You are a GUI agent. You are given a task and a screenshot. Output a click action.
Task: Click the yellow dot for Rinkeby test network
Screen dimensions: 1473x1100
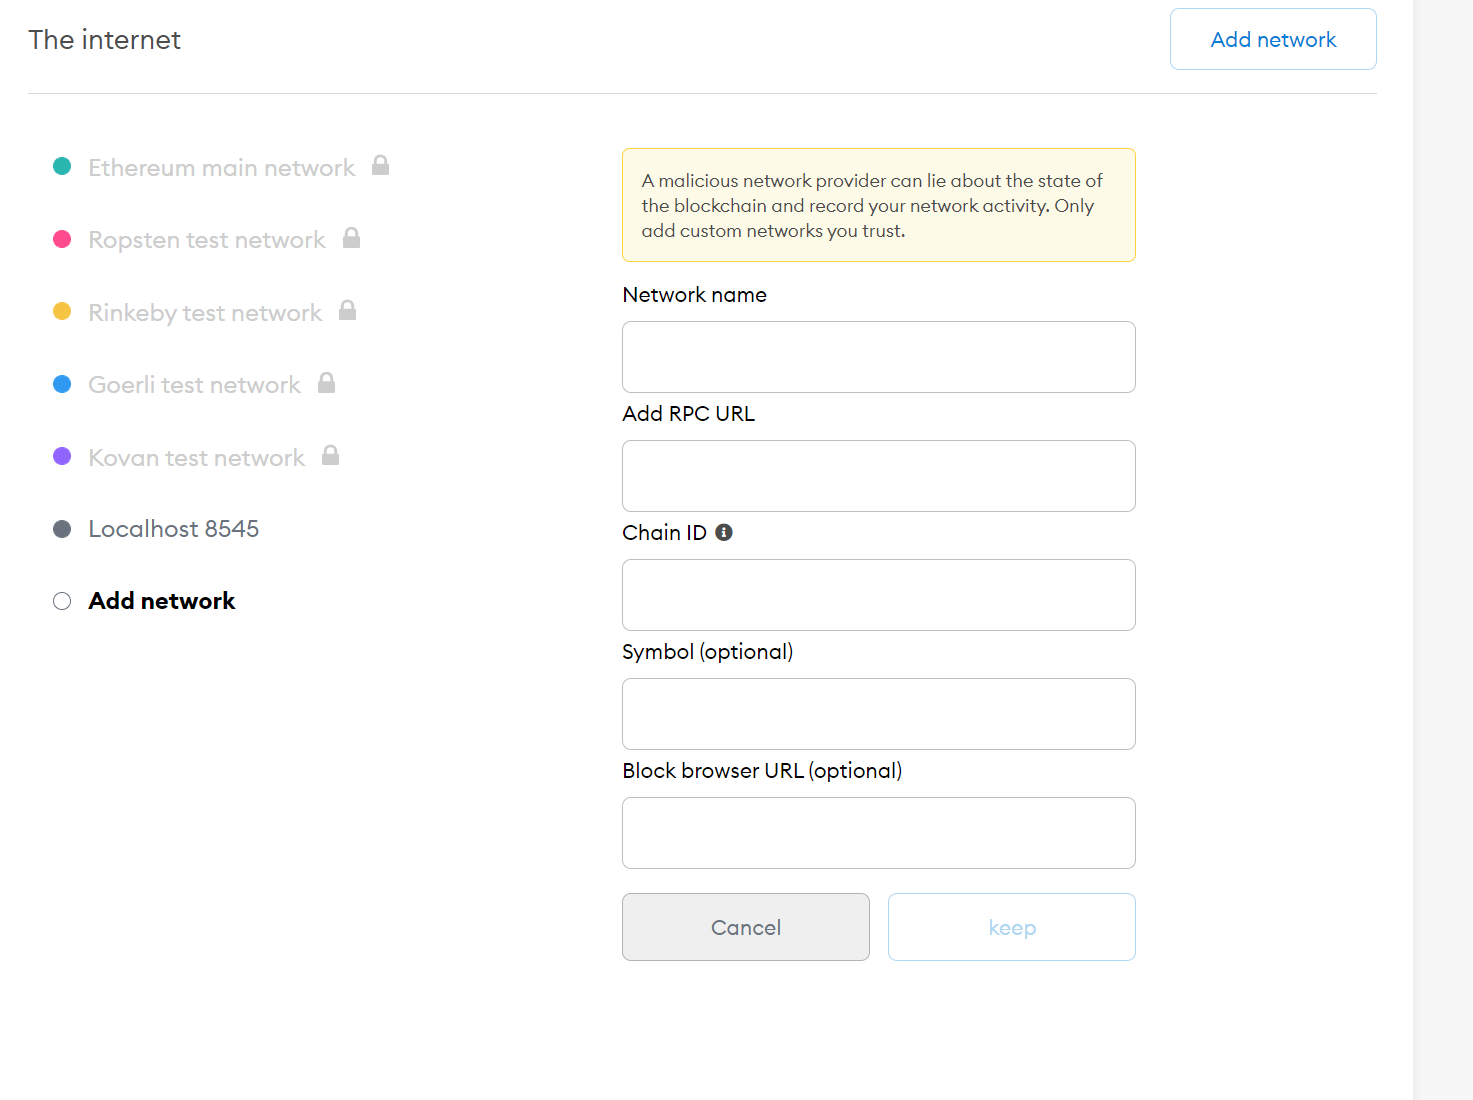62,311
